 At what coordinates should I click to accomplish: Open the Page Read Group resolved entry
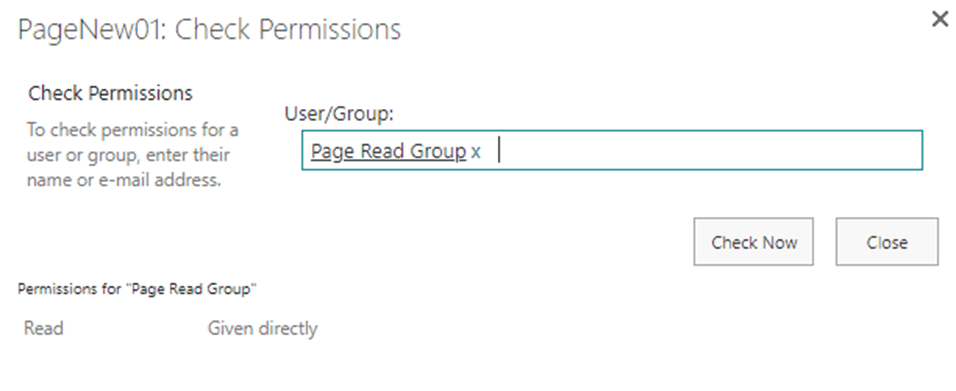pos(388,151)
